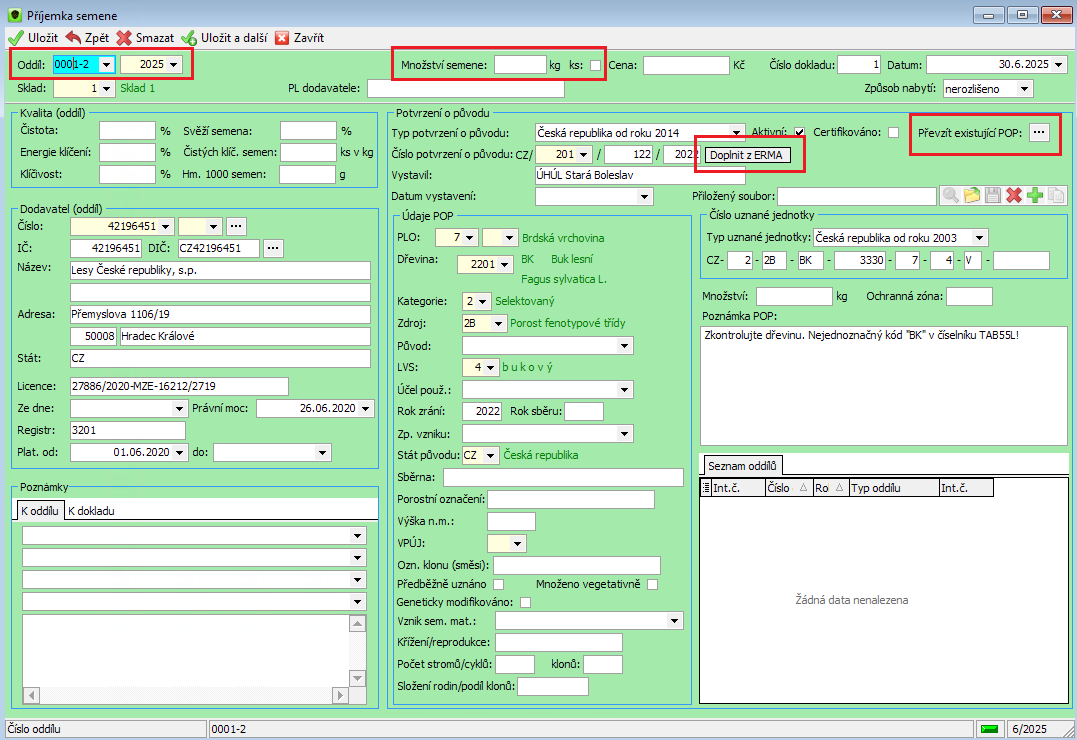Enable the Certifikováno checkbox
Image resolution: width=1077 pixels, height=740 pixels.
tap(893, 132)
